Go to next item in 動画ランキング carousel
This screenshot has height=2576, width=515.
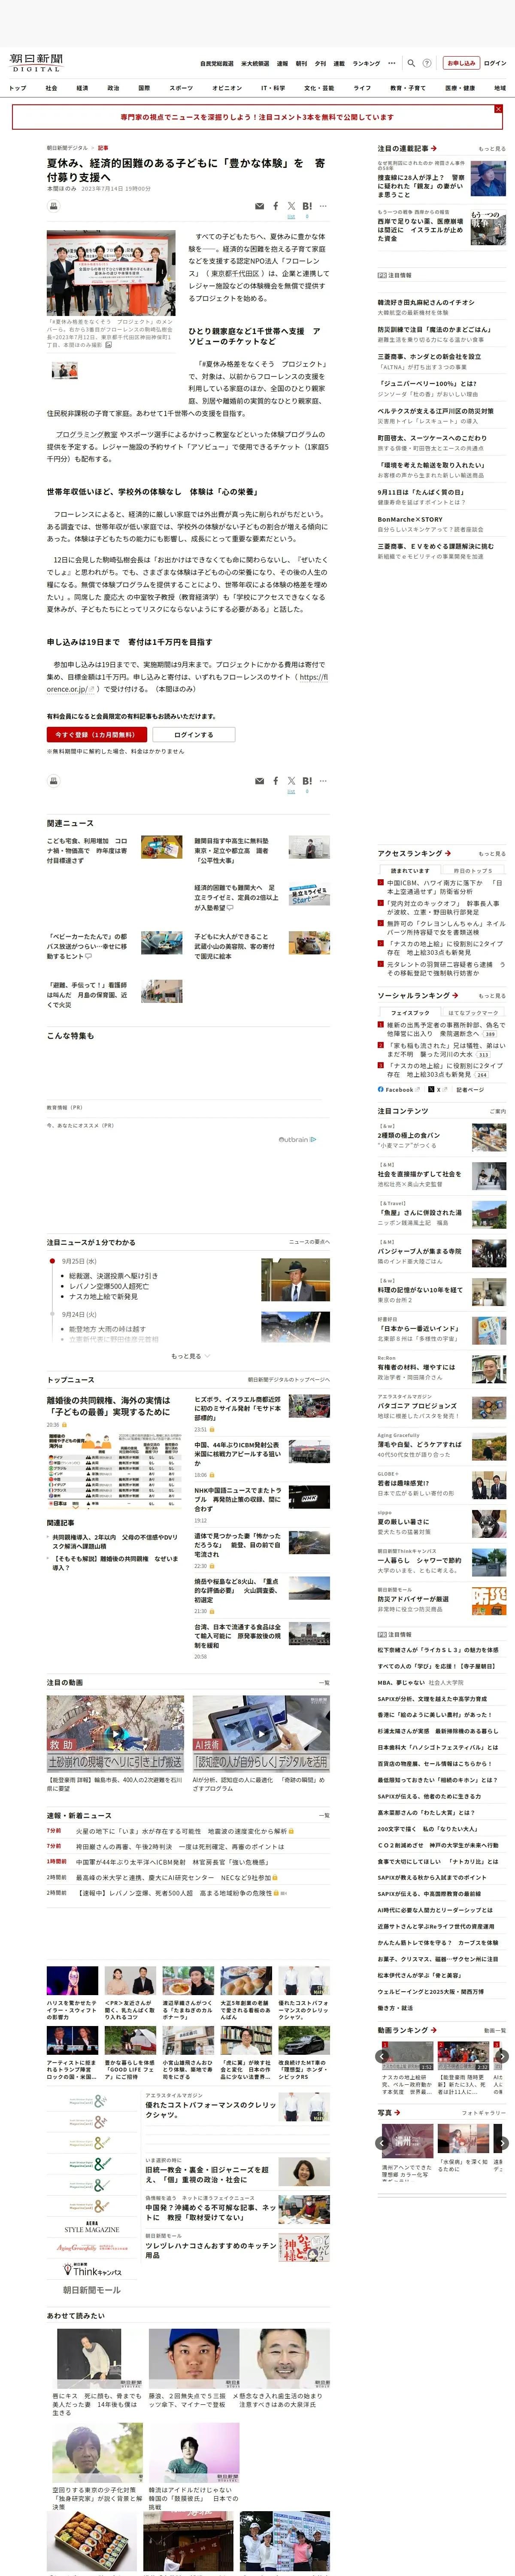[502, 2056]
